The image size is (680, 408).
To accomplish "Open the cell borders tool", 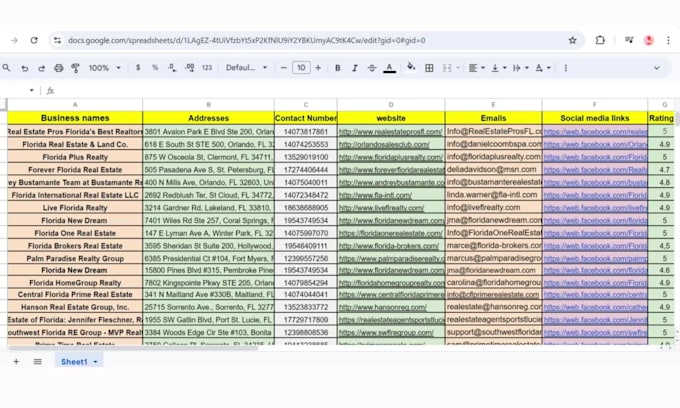I will pos(429,68).
